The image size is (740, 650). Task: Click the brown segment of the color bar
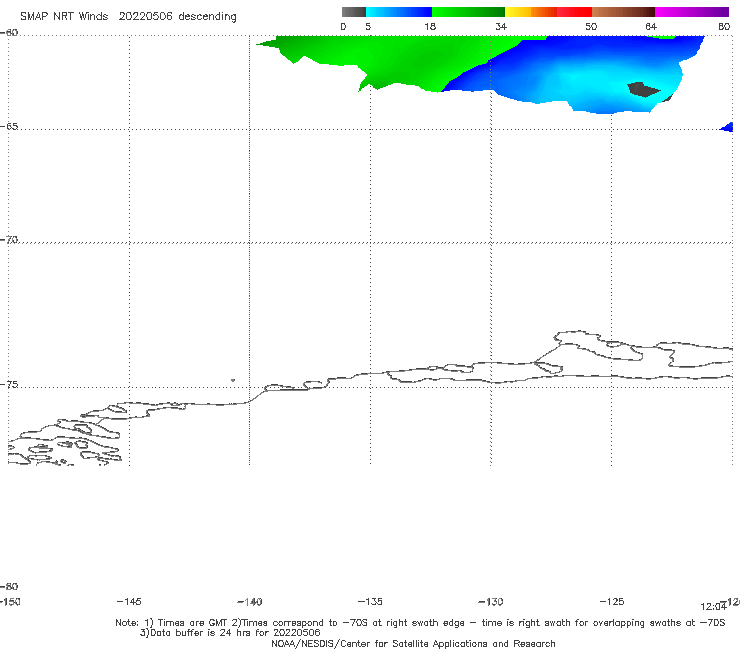(x=623, y=12)
